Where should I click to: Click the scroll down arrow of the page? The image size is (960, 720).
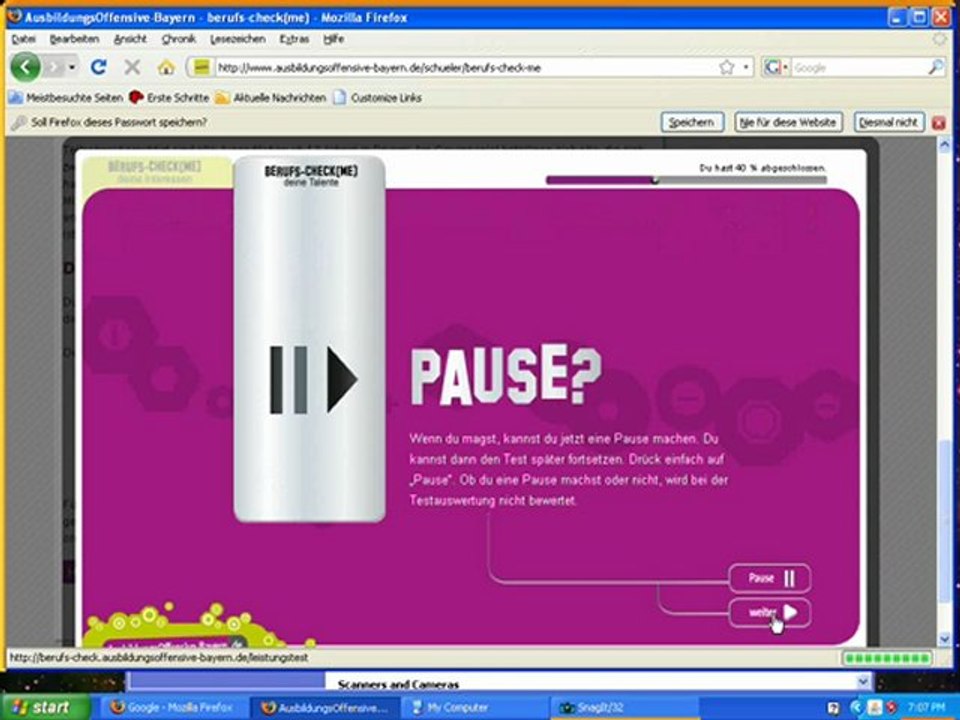click(944, 639)
